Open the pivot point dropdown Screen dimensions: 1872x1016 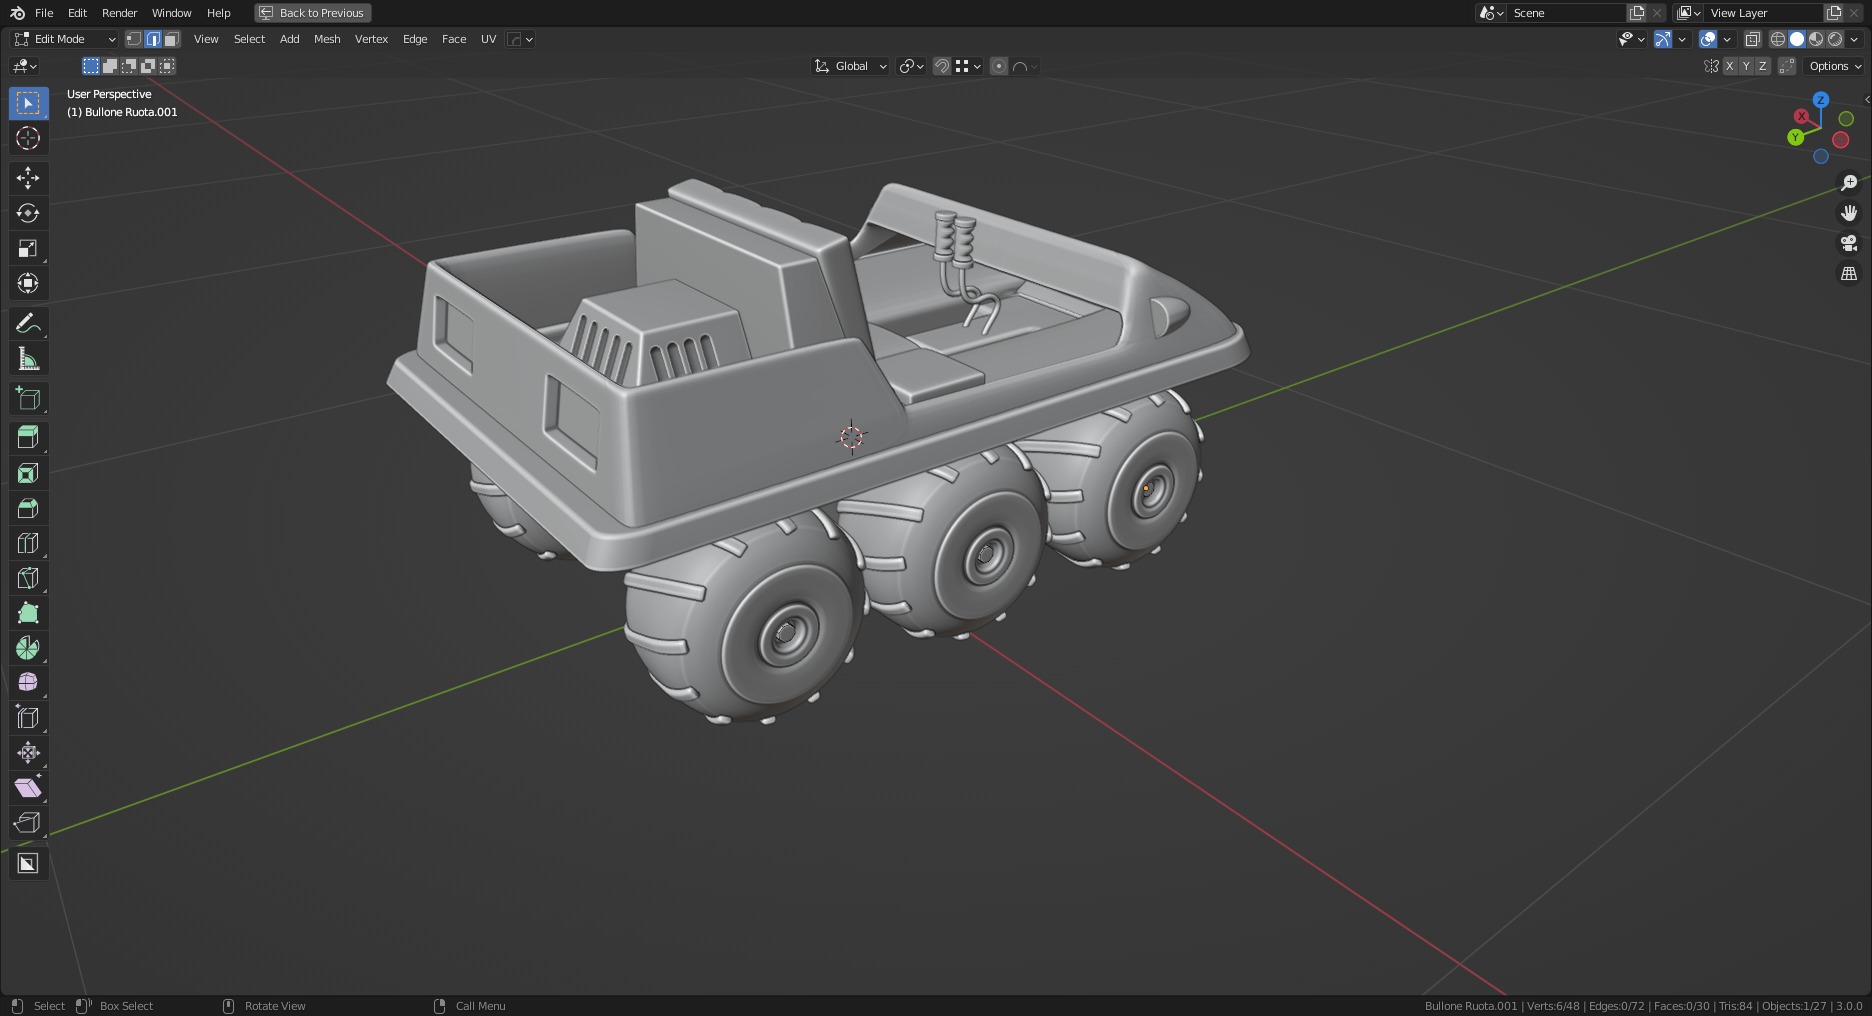pos(910,66)
